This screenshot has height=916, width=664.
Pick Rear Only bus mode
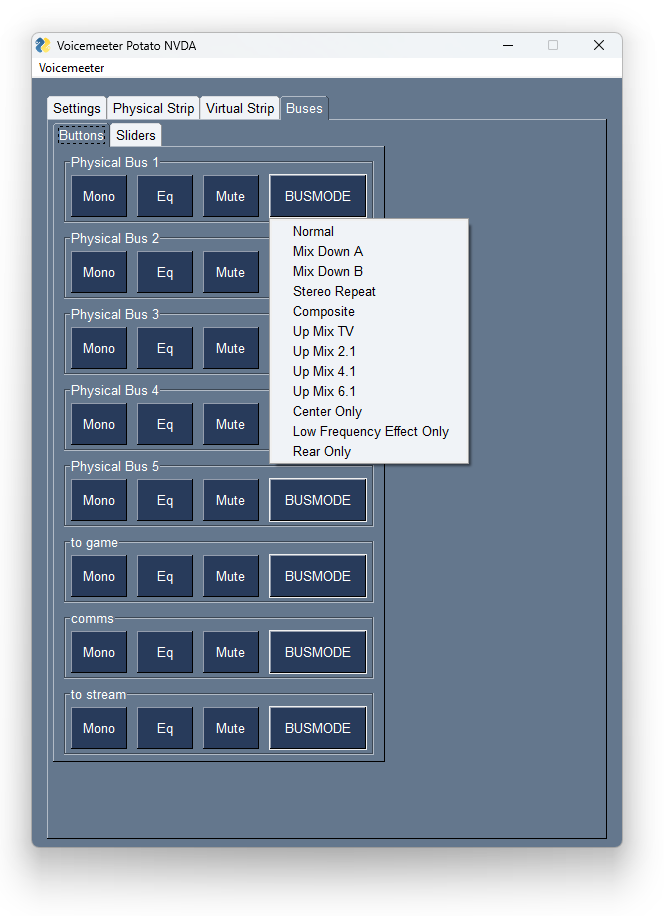click(x=321, y=451)
